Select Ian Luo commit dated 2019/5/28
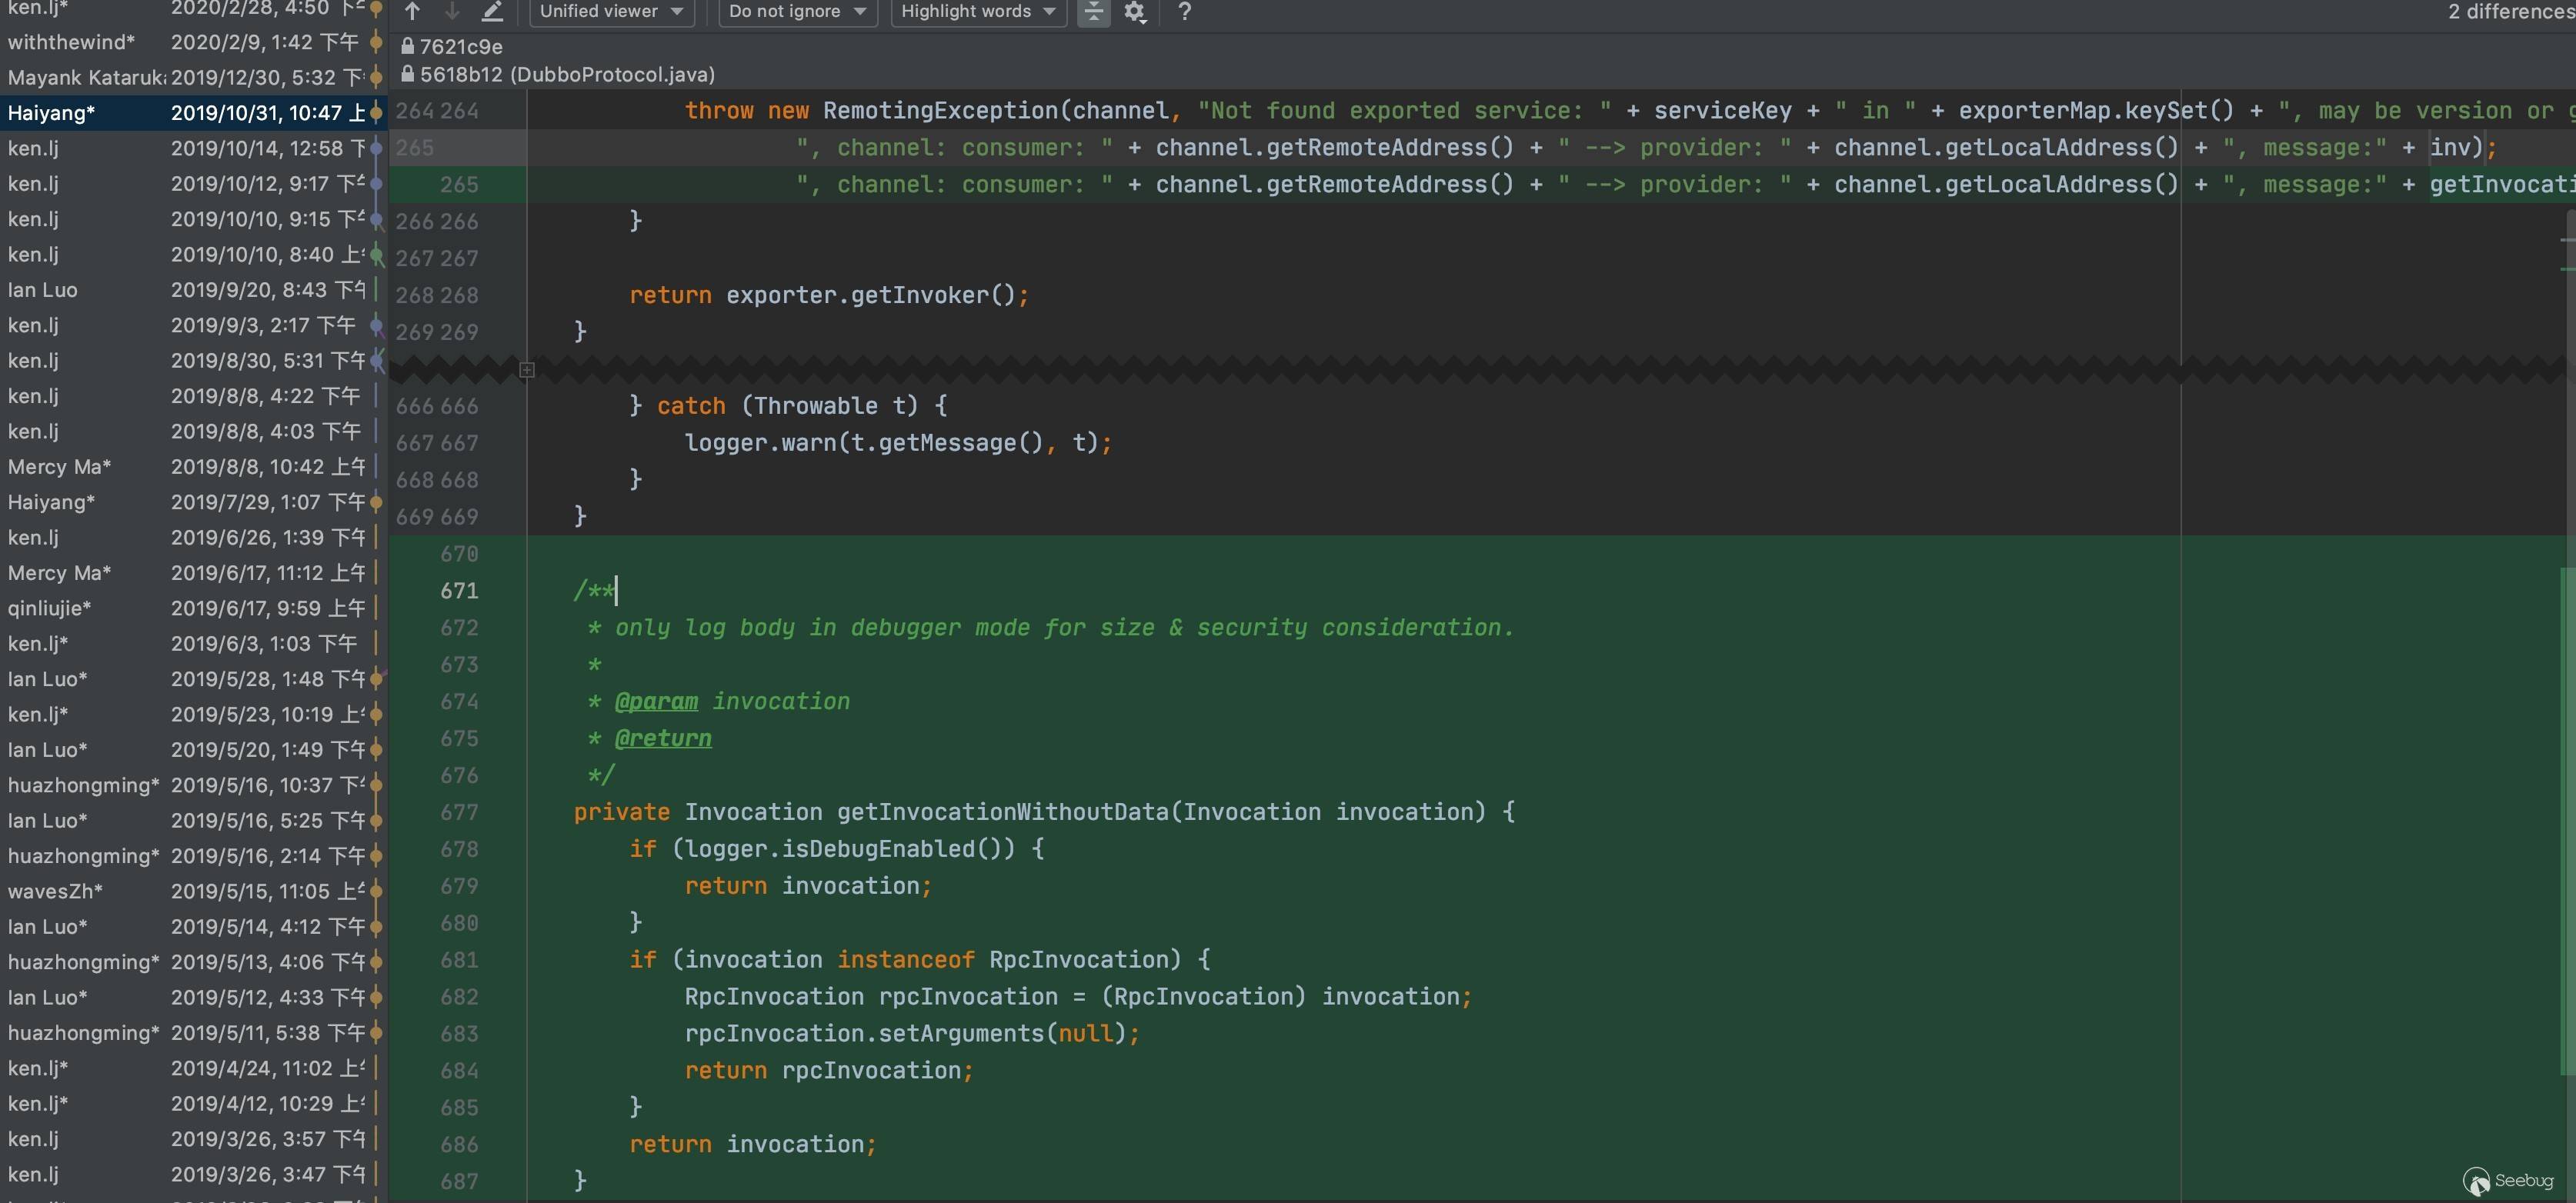2576x1203 pixels. [x=194, y=679]
